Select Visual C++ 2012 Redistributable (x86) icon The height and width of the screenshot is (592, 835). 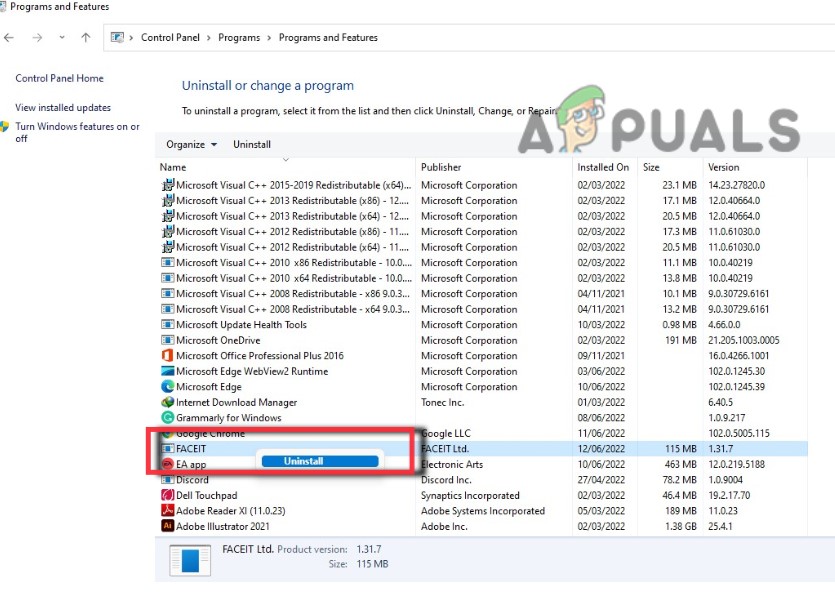168,231
